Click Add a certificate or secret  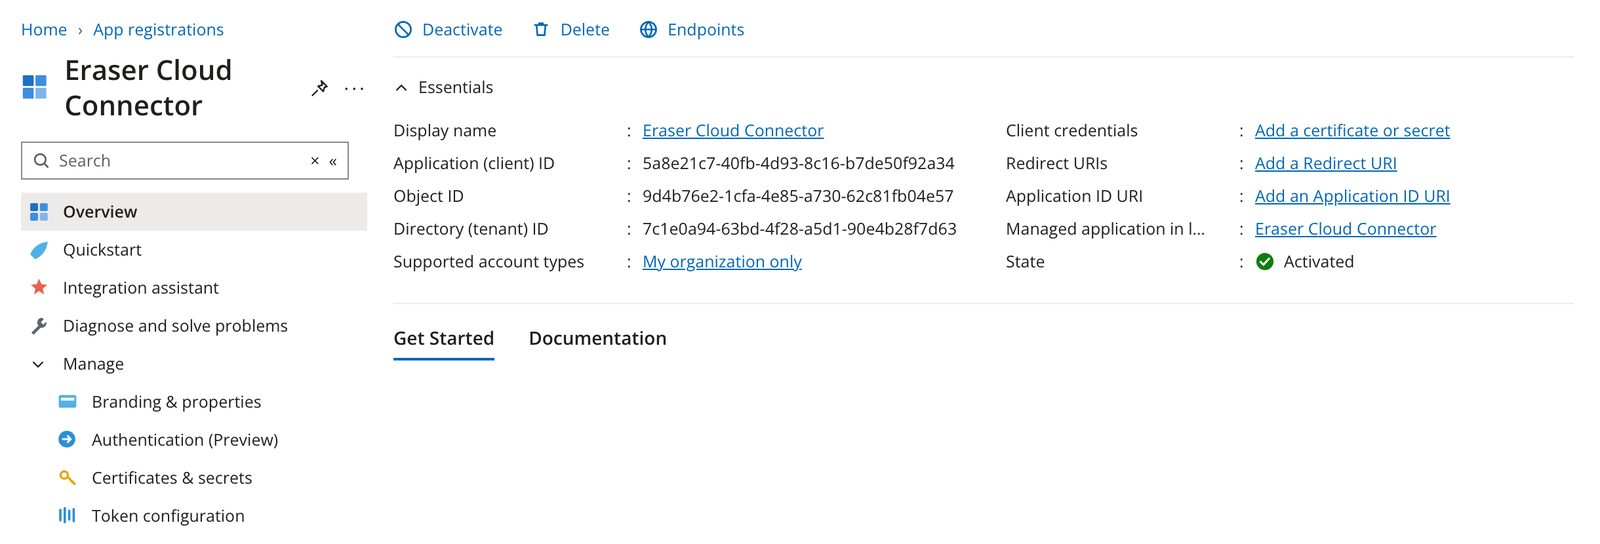[1352, 131]
